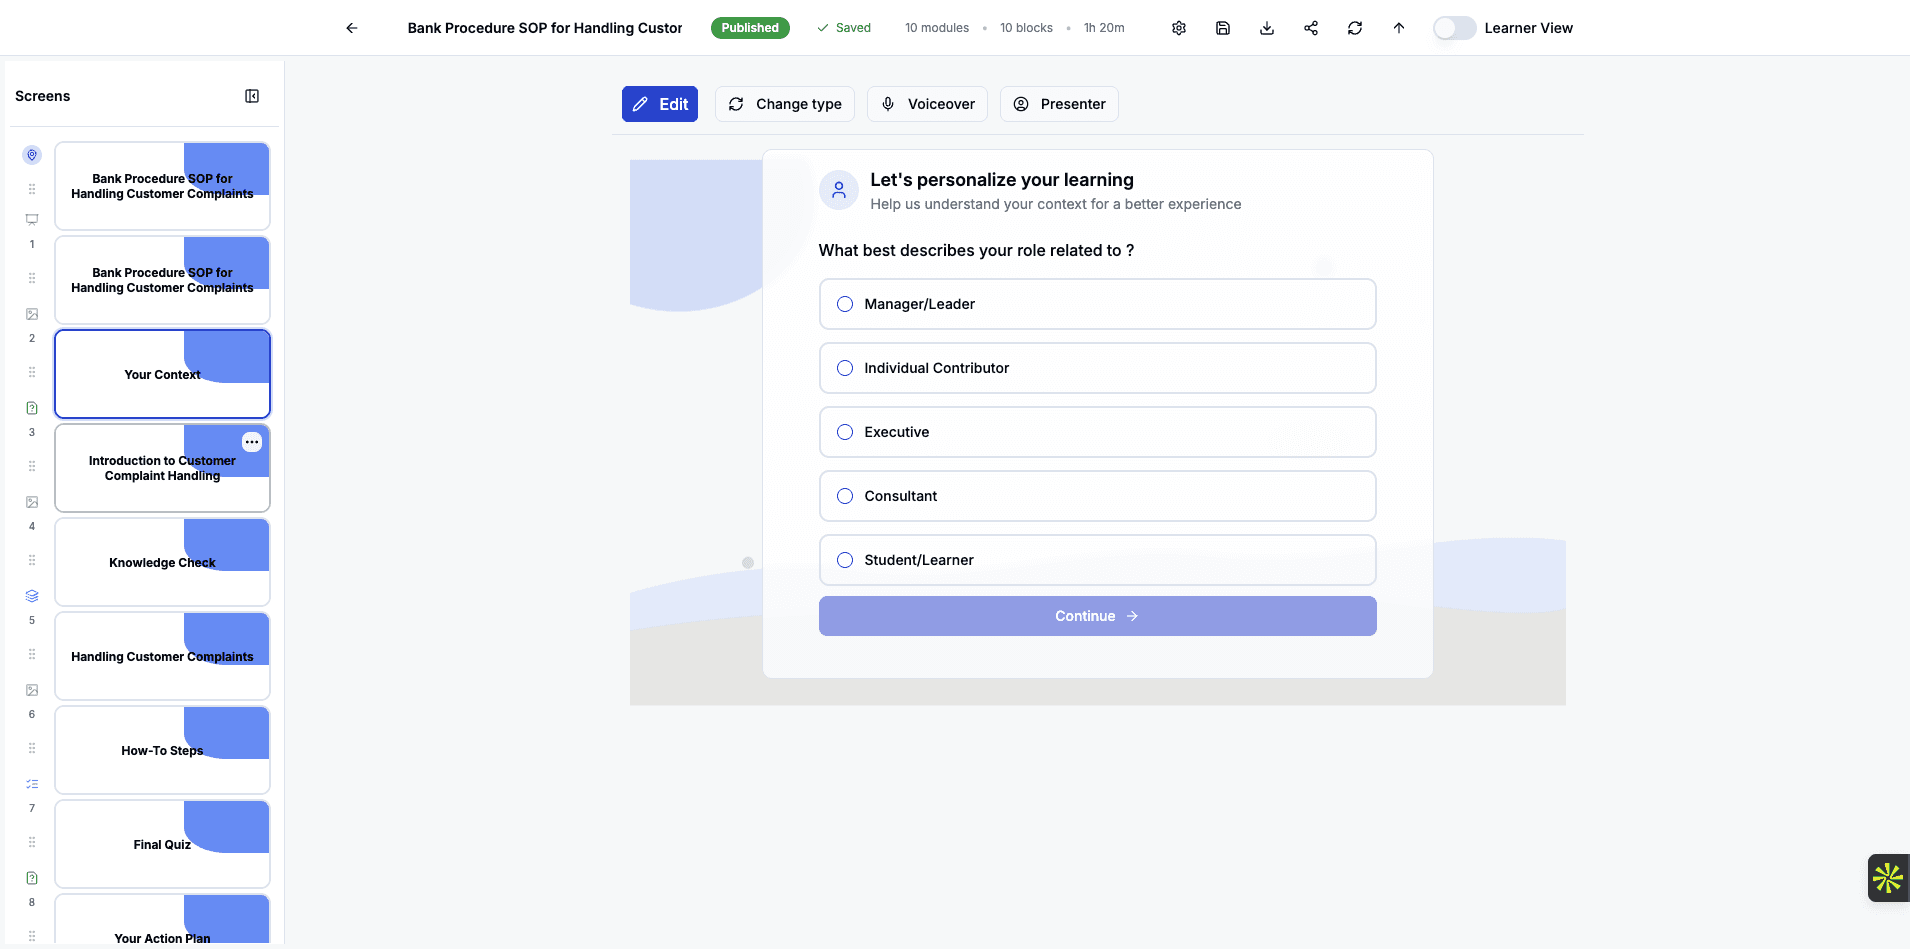Click the back arrow to exit the course
Image resolution: width=1910 pixels, height=949 pixels.
coord(352,27)
